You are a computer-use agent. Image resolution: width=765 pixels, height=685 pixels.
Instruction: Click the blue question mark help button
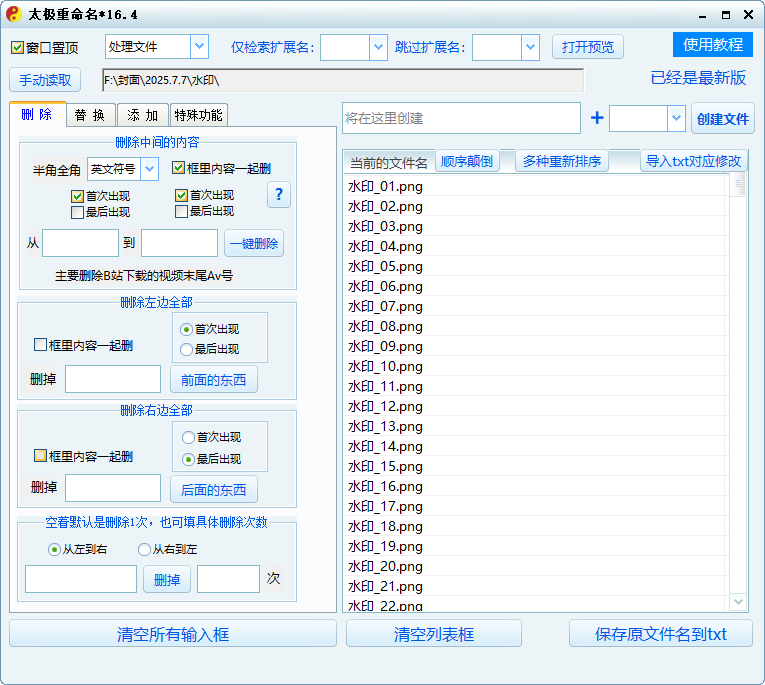click(279, 195)
